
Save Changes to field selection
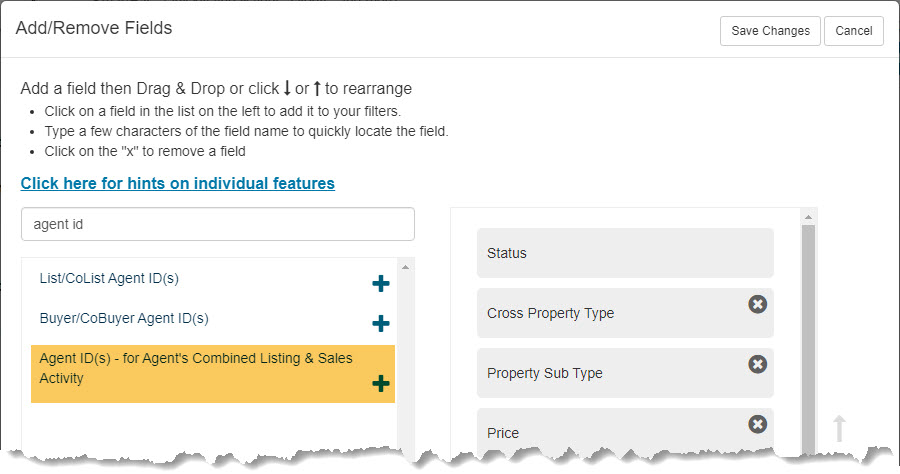coord(770,31)
